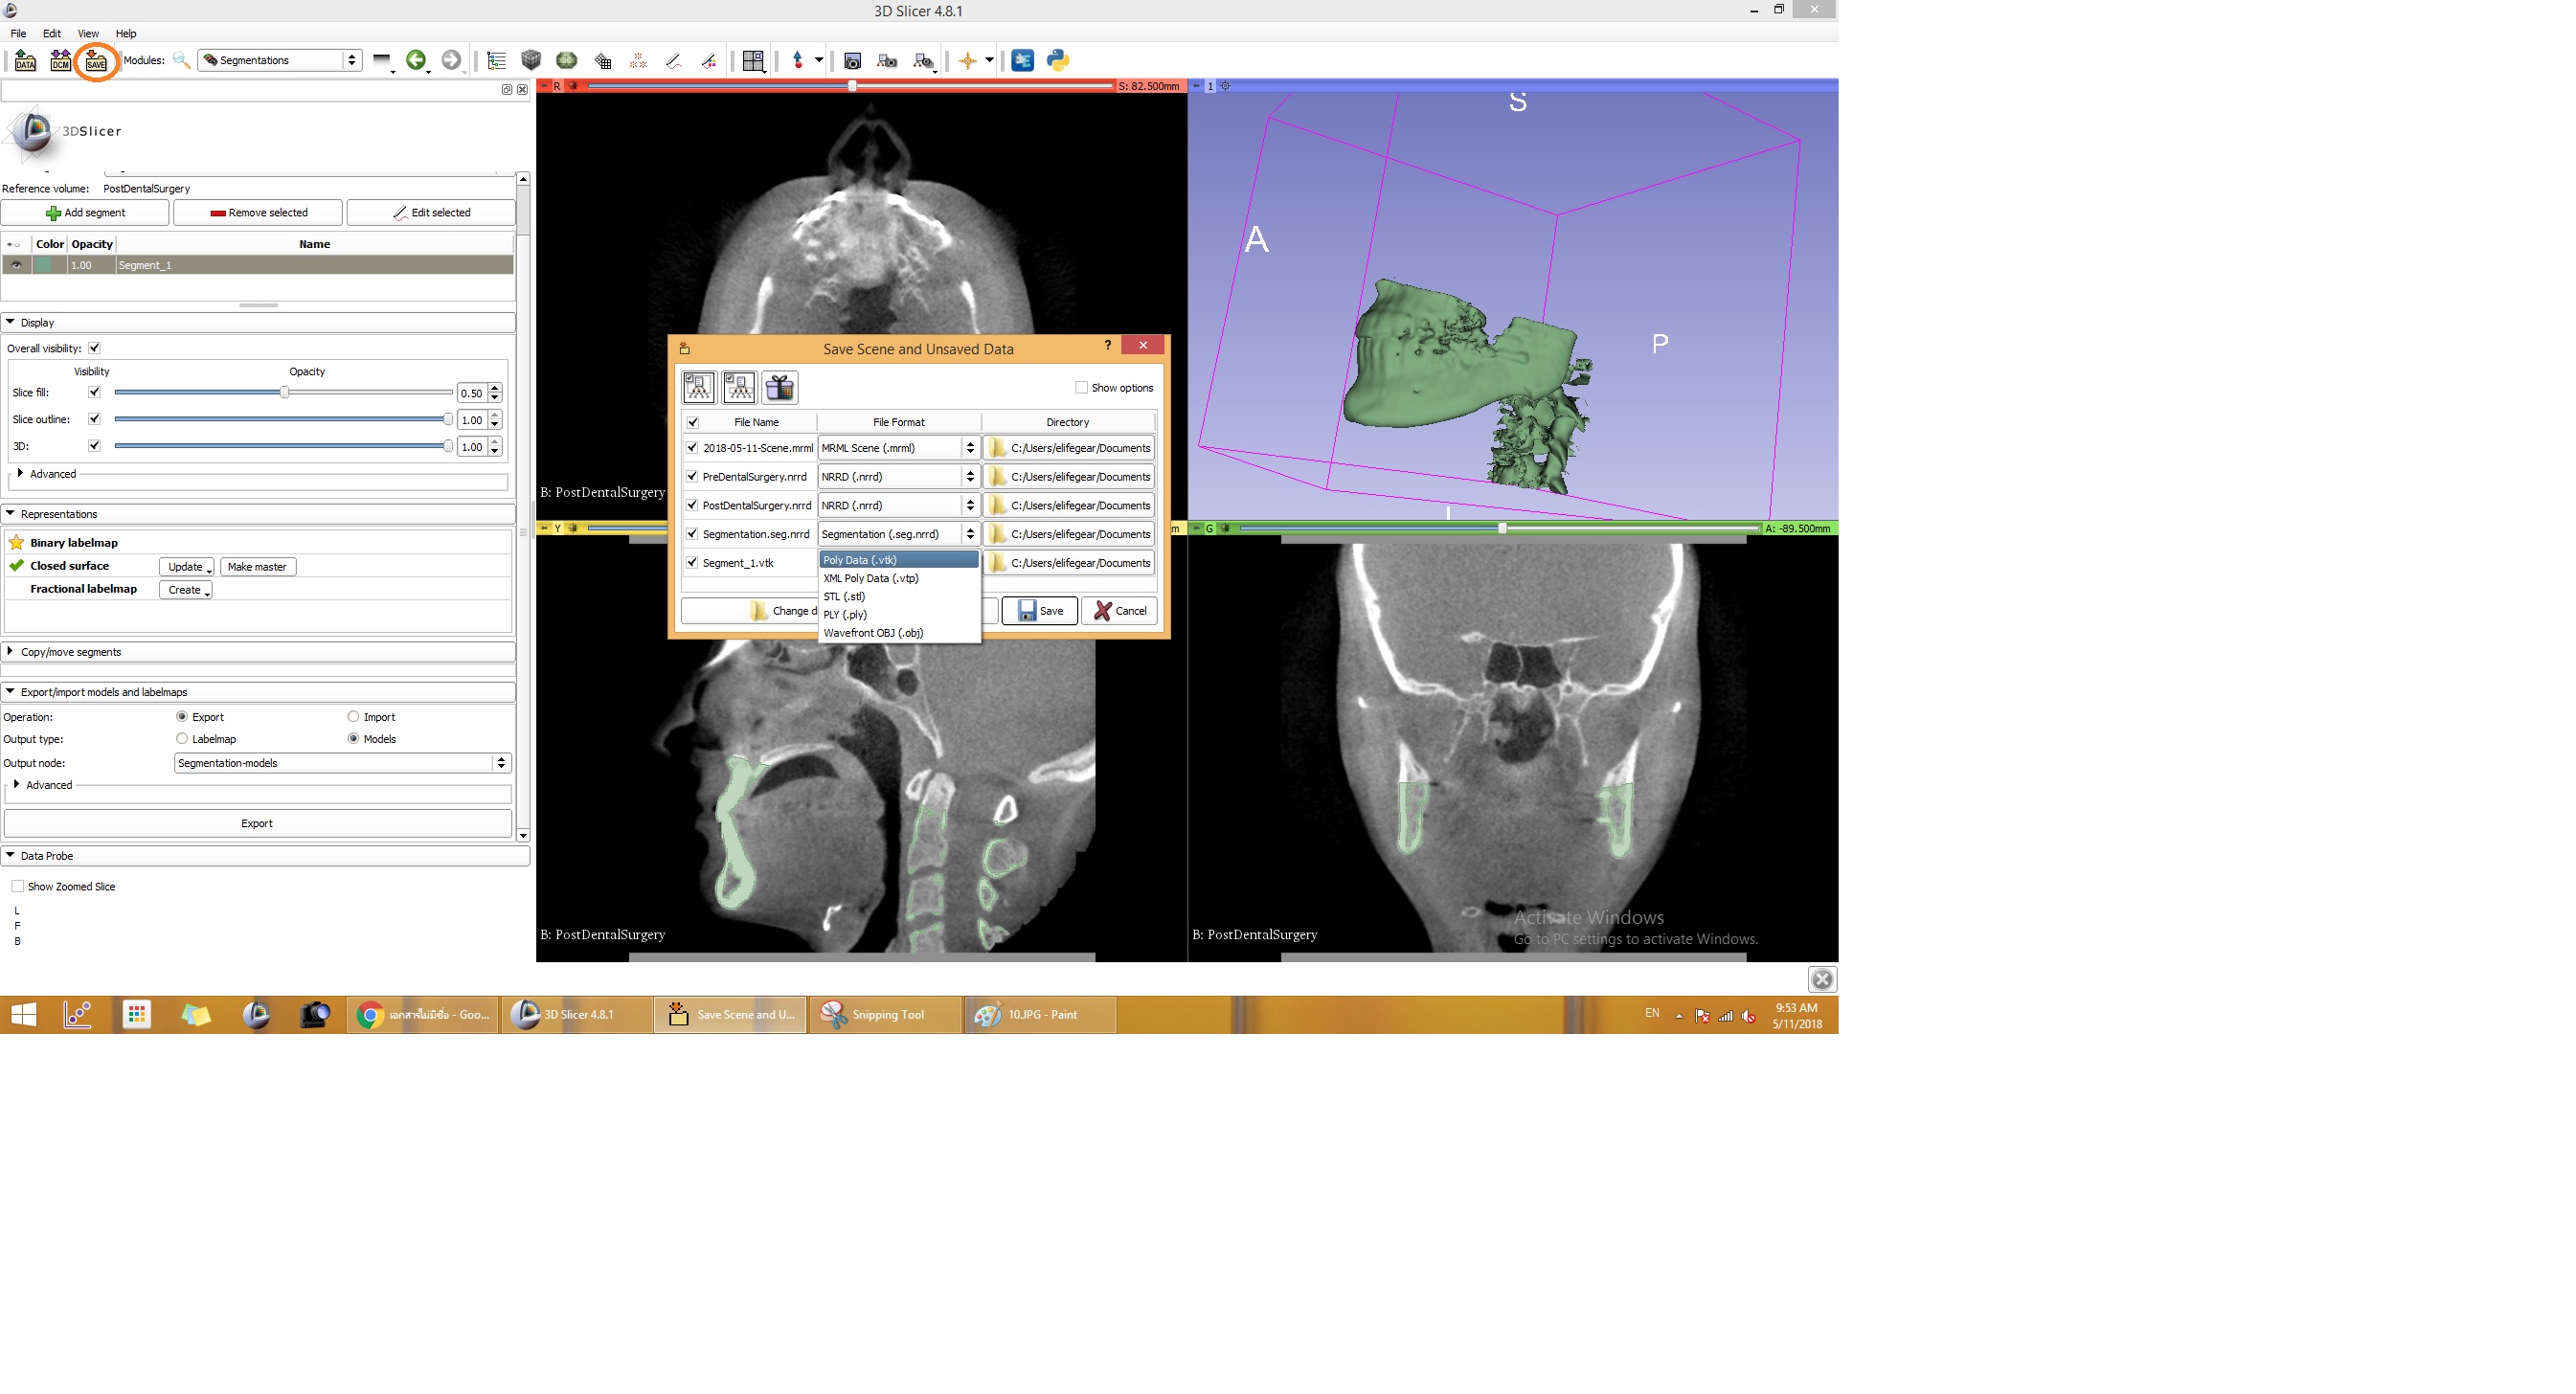The width and height of the screenshot is (2576, 1394).
Task: Choose STL (.stl) format option
Action: [898, 597]
